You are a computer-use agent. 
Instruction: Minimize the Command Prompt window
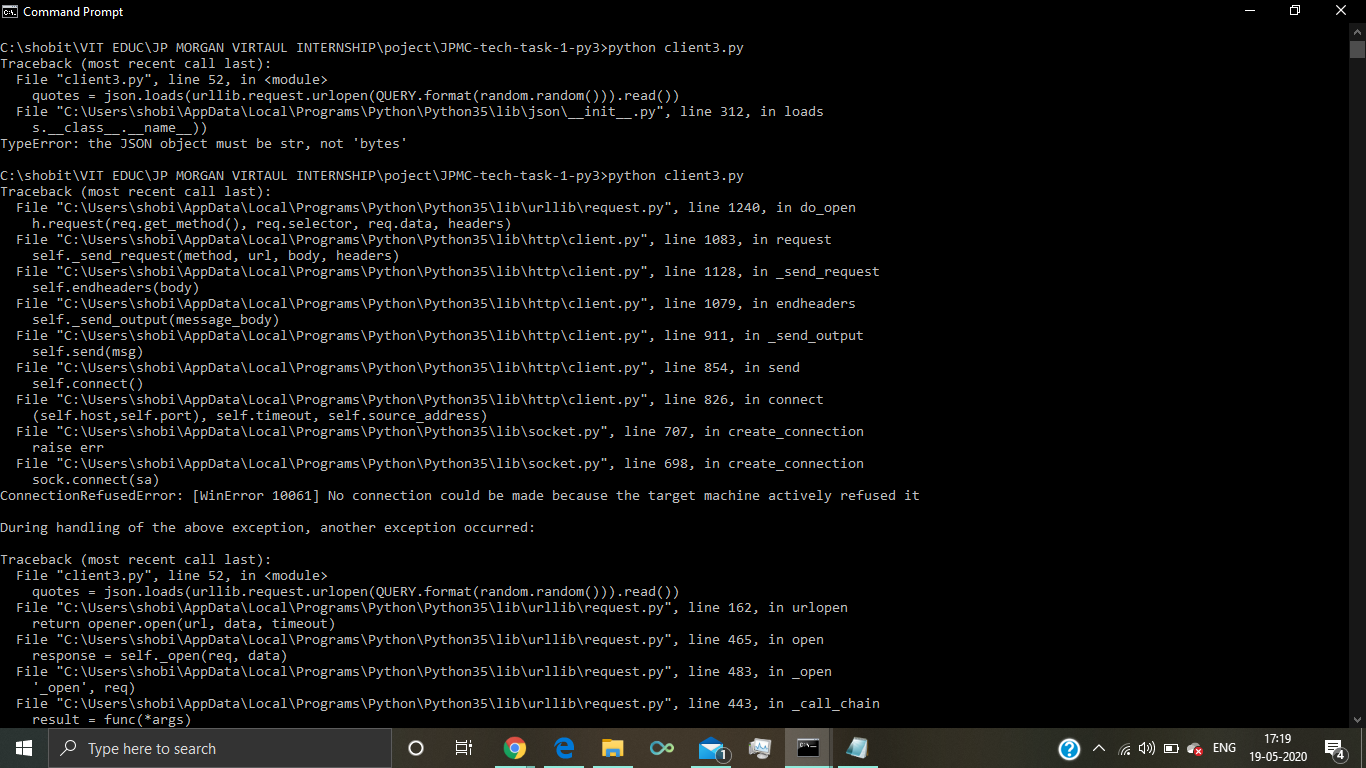(1250, 11)
